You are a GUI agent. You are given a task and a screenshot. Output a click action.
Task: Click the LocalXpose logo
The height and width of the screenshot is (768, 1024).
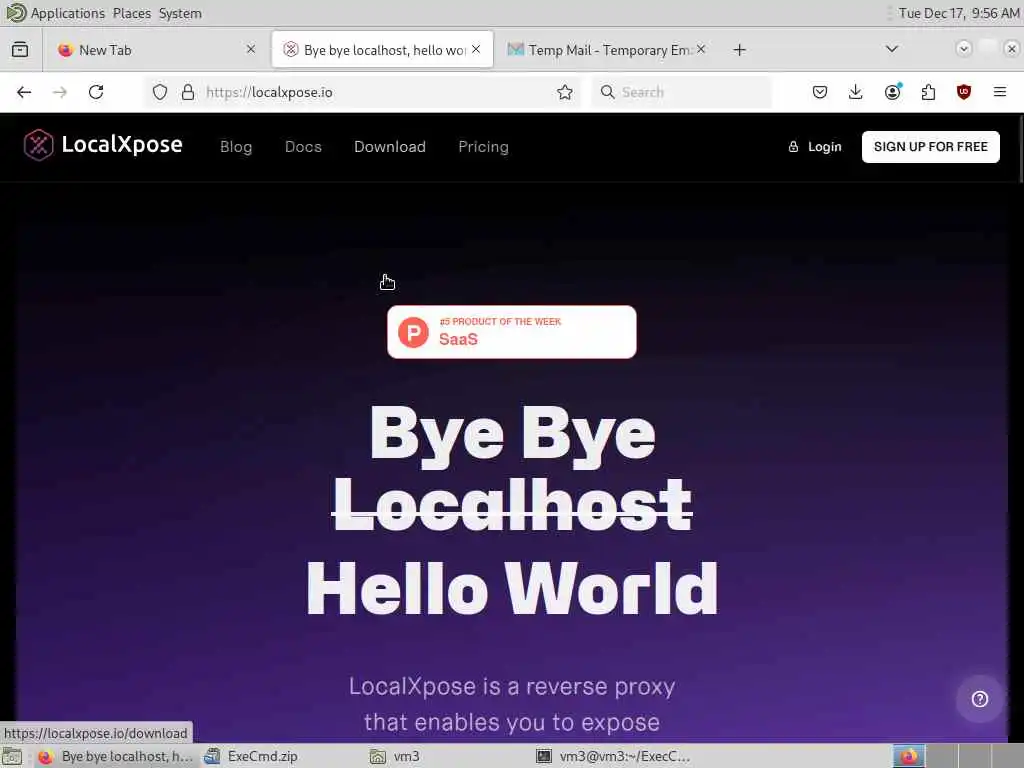point(103,145)
